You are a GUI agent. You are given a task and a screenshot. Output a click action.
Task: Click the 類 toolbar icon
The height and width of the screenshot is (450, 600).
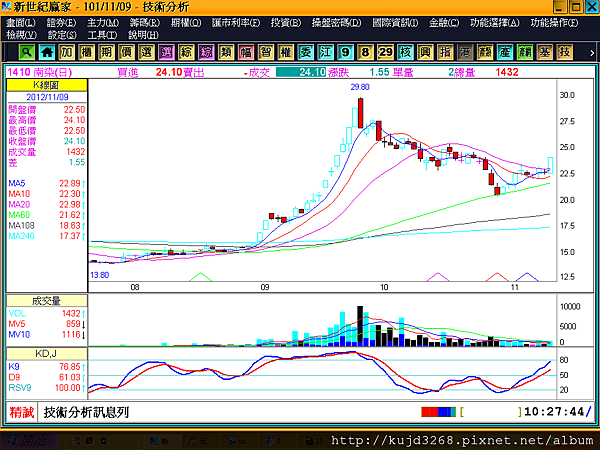tap(226, 52)
